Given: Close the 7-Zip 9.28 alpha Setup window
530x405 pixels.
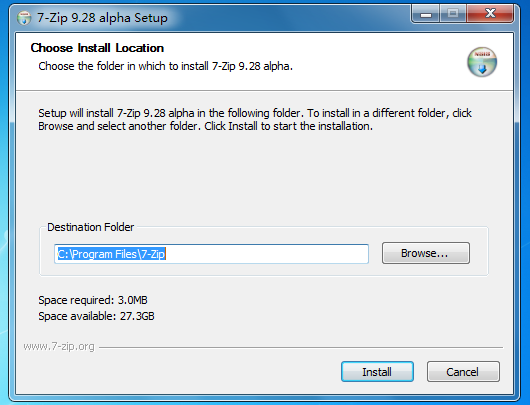Looking at the screenshot, I should click(490, 14).
